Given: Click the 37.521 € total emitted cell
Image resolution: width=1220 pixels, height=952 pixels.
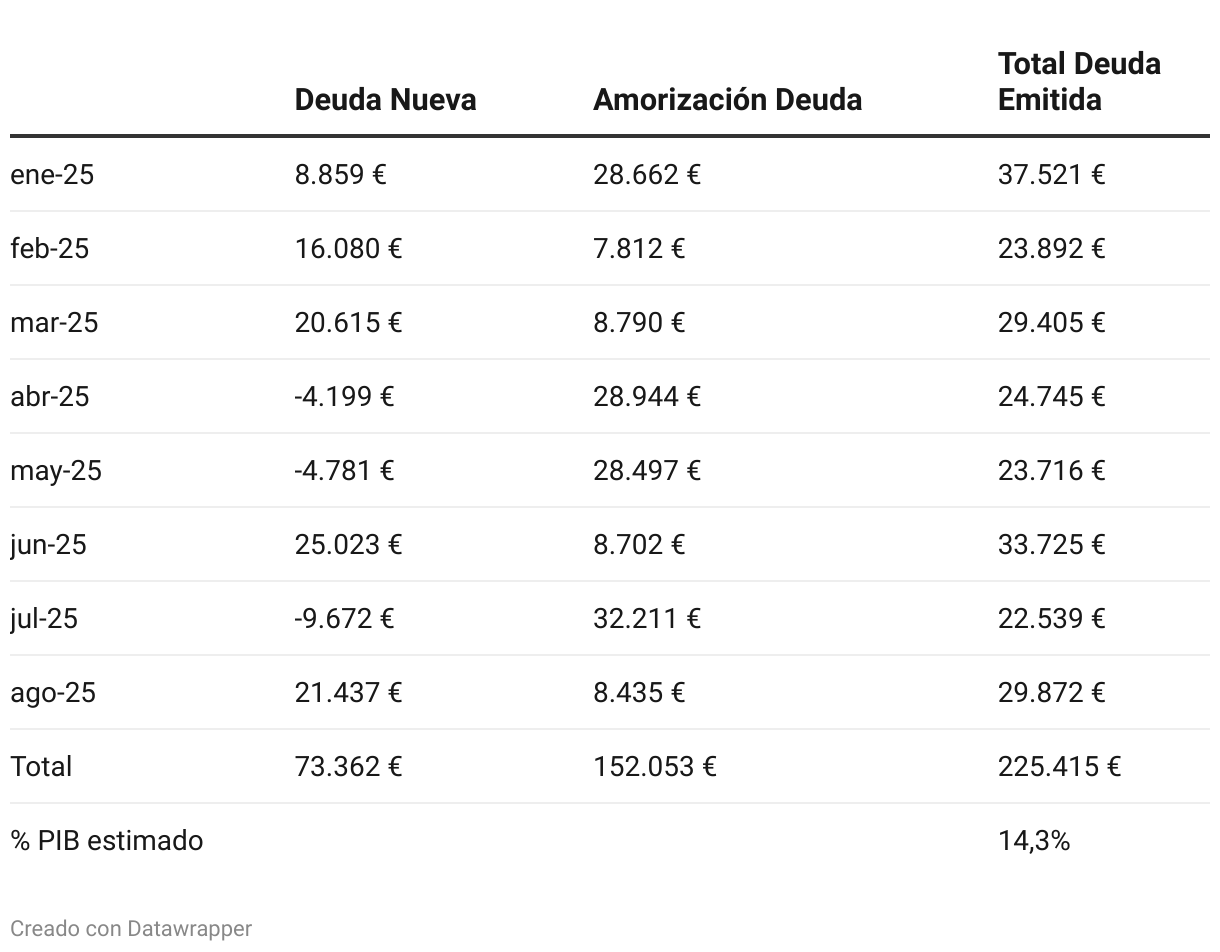Looking at the screenshot, I should click(x=1051, y=174).
